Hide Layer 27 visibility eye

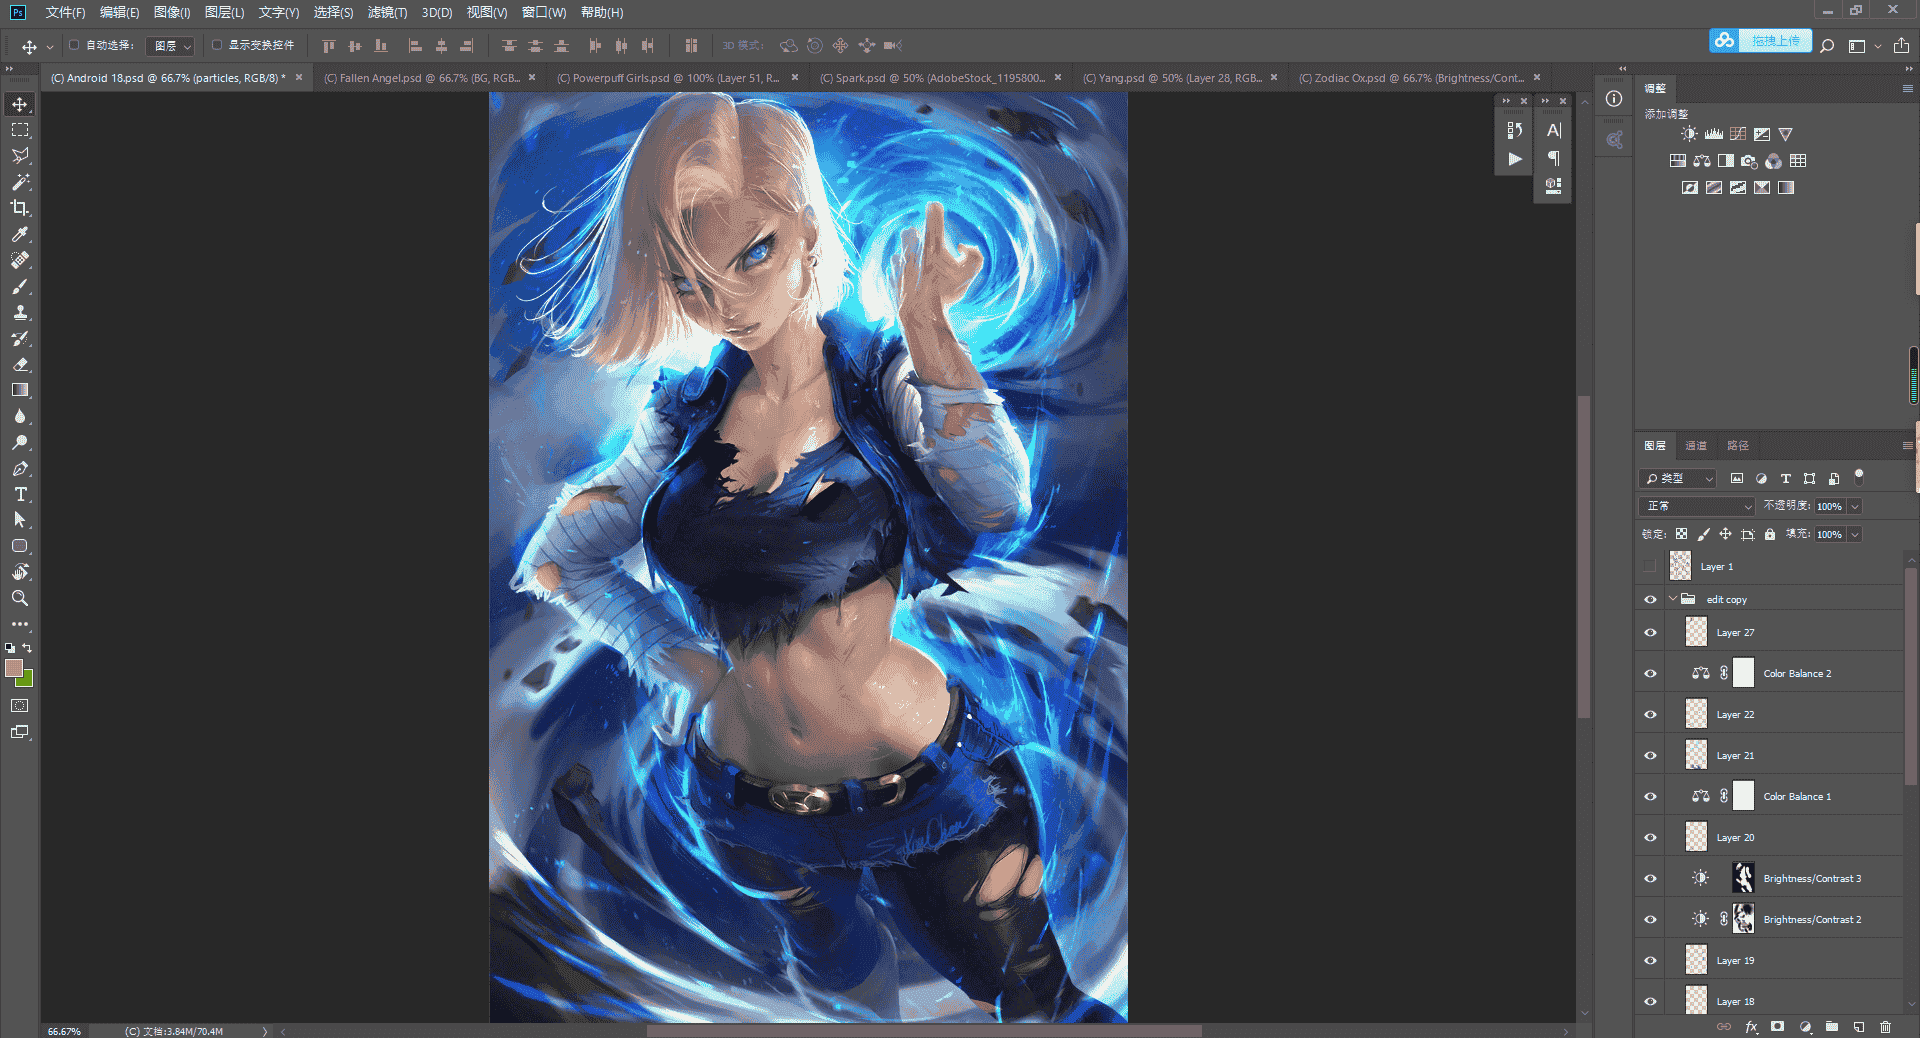1650,632
